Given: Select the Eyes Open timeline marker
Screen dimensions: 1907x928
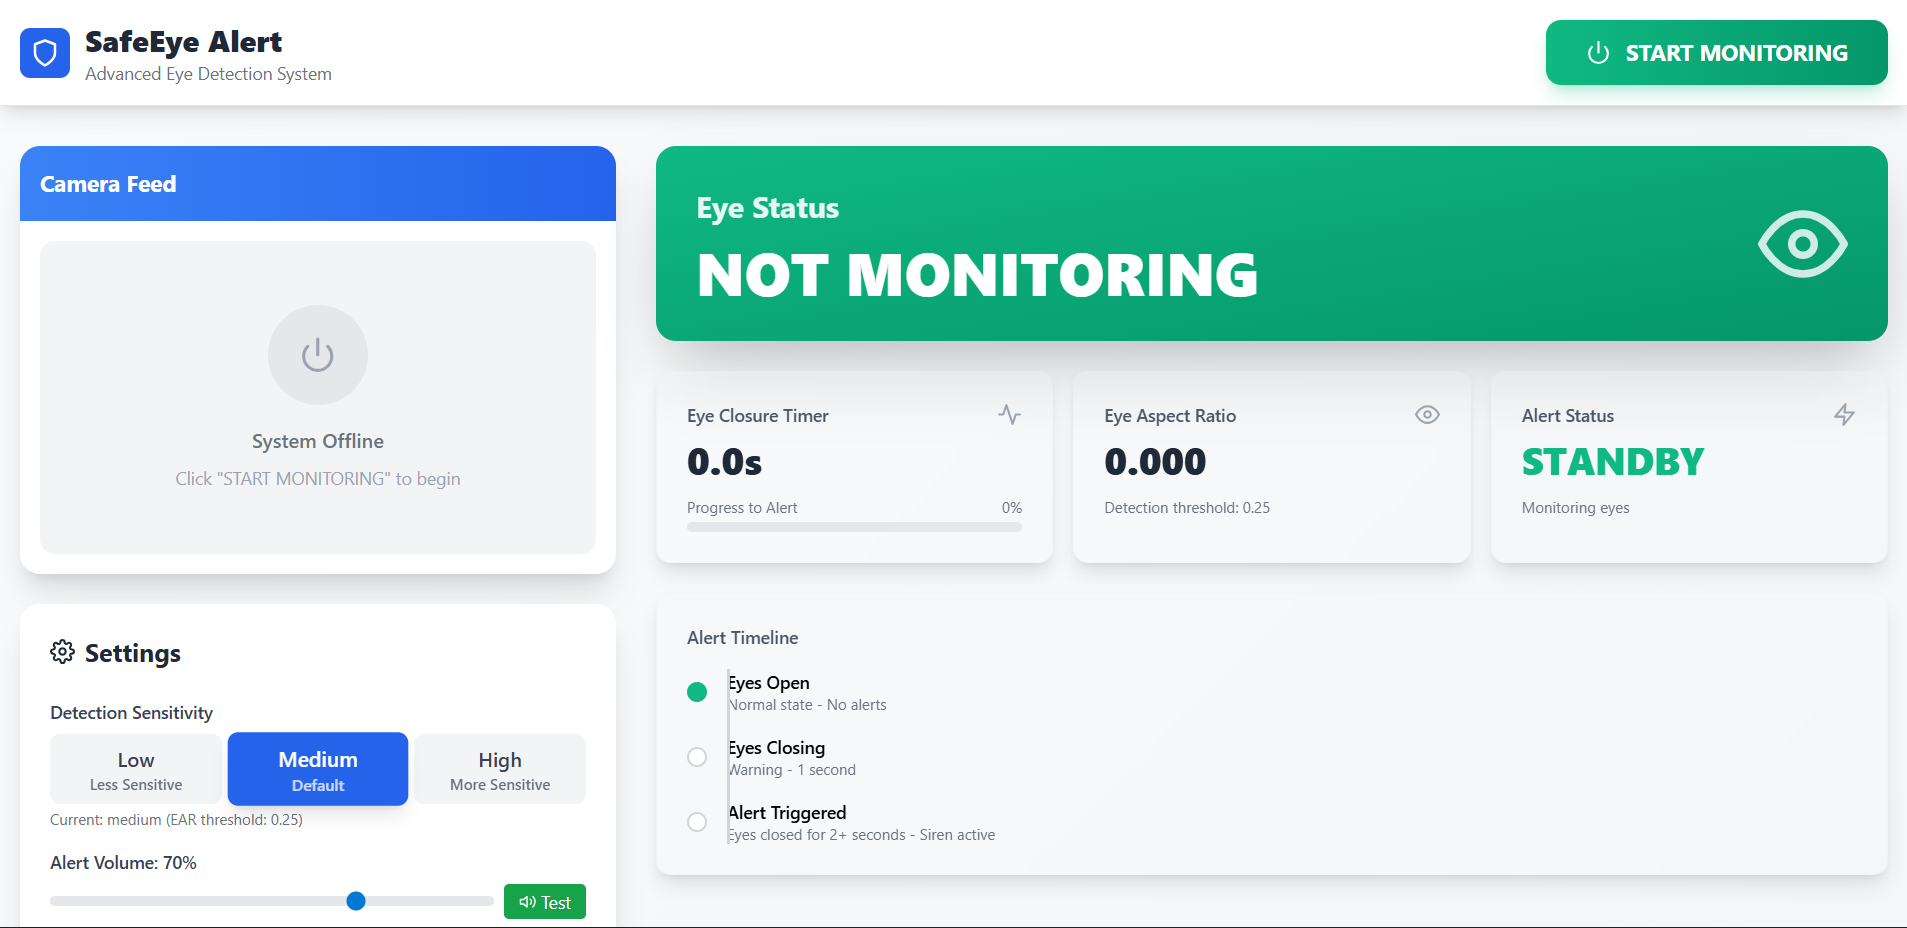Looking at the screenshot, I should pyautogui.click(x=697, y=691).
